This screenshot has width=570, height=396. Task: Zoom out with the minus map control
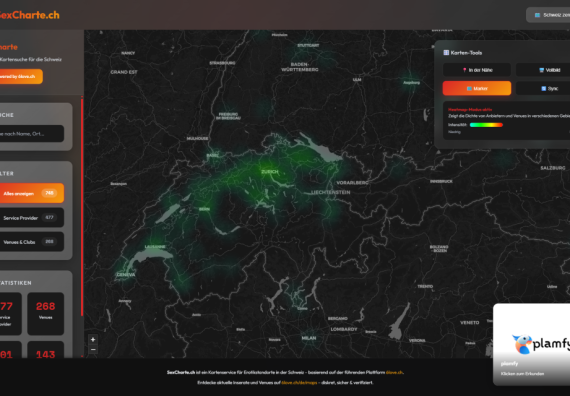93,349
